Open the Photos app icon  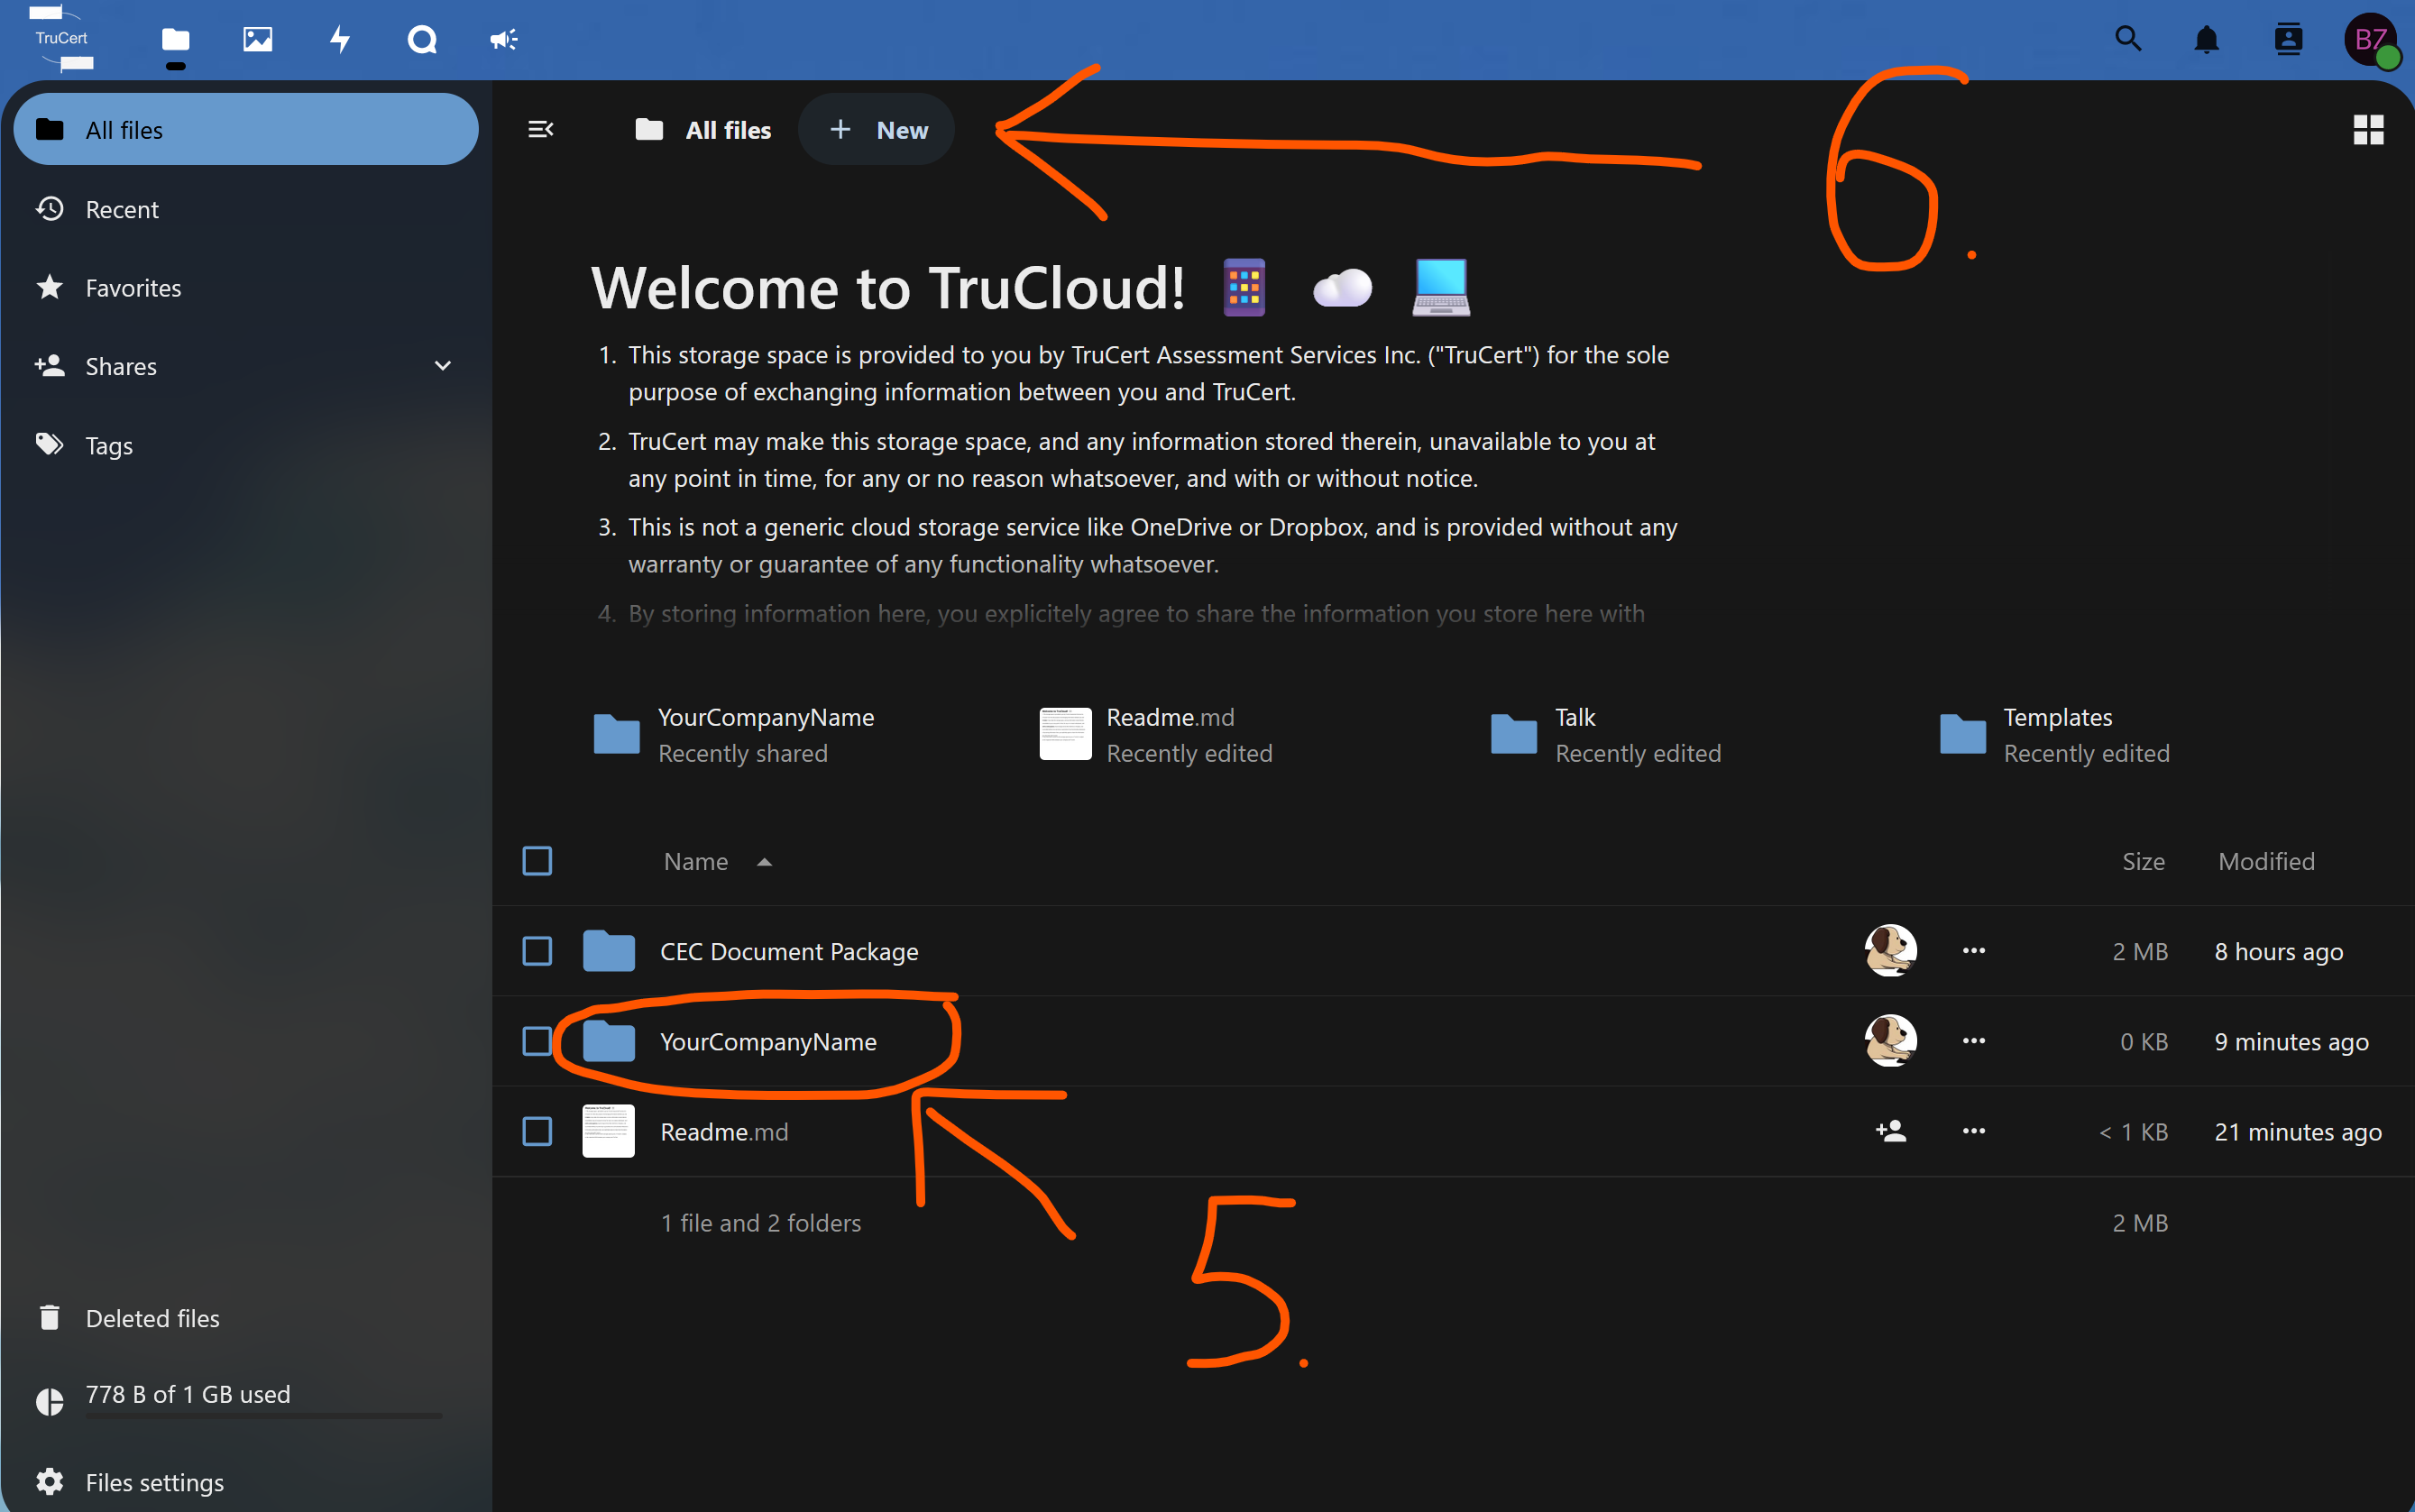pyautogui.click(x=258, y=39)
